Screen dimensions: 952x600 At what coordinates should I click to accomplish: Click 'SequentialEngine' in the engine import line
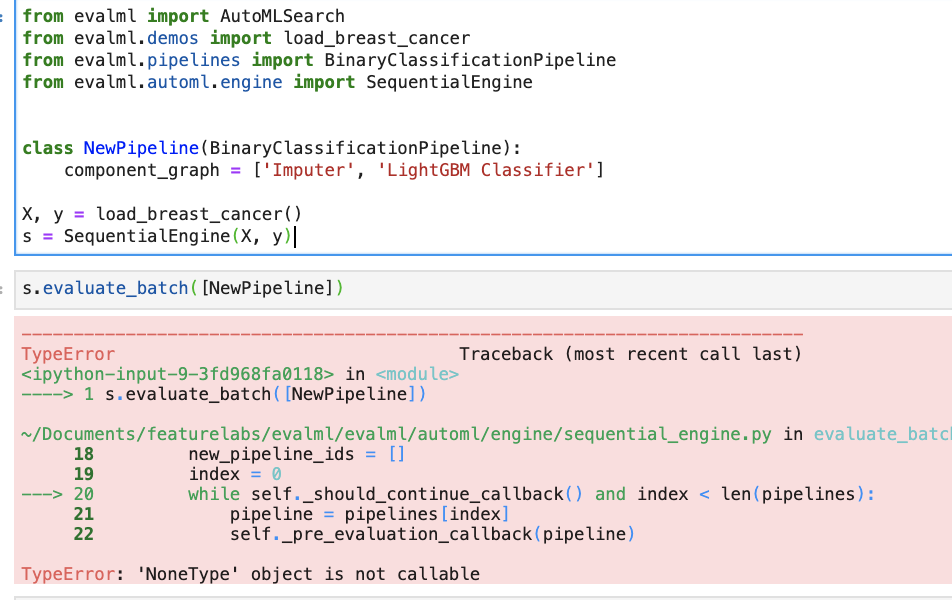pos(449,82)
